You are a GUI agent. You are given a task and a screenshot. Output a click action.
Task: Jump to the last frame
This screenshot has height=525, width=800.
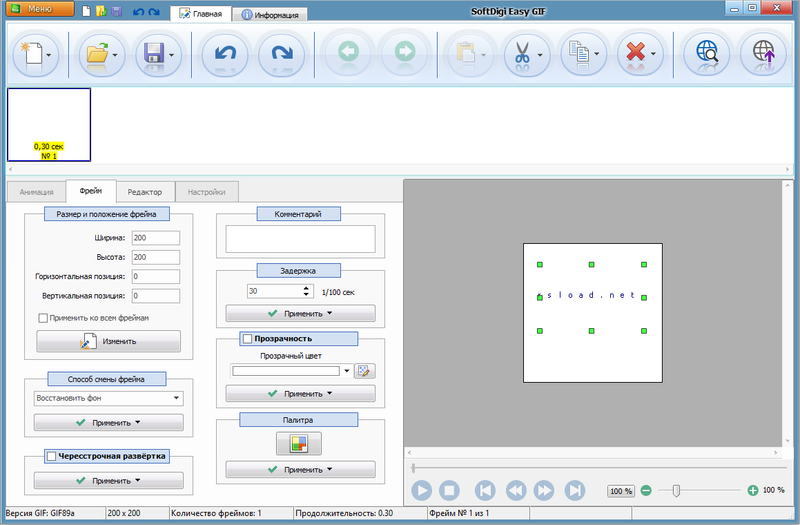pos(574,491)
